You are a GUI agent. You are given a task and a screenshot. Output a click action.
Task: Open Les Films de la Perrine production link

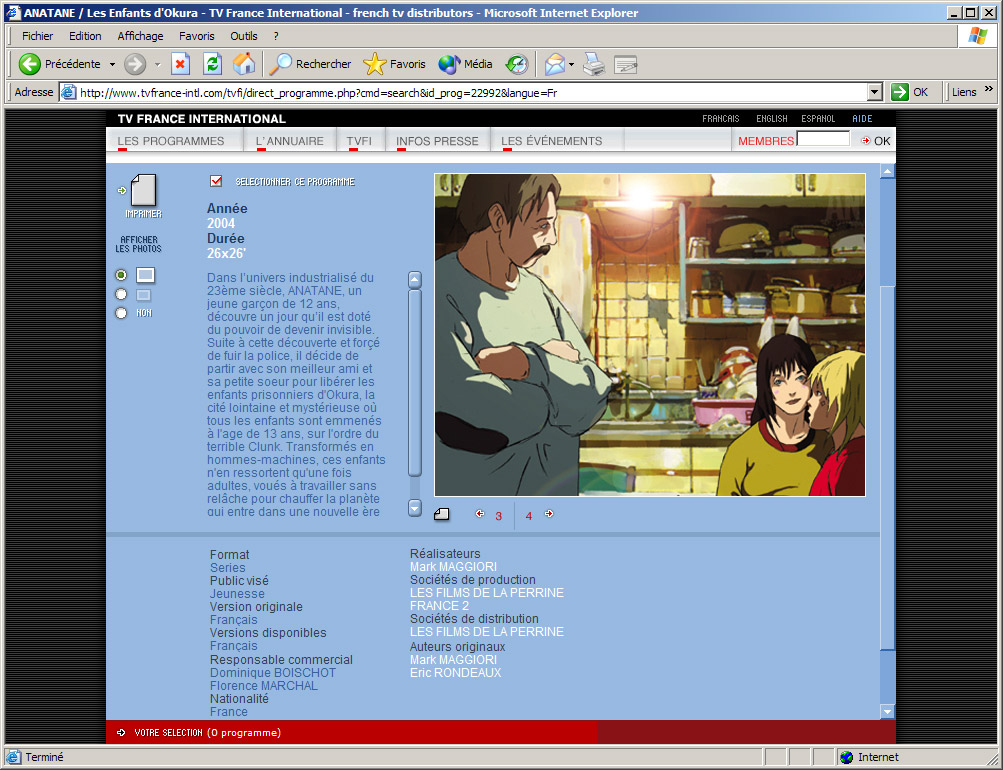(x=487, y=593)
